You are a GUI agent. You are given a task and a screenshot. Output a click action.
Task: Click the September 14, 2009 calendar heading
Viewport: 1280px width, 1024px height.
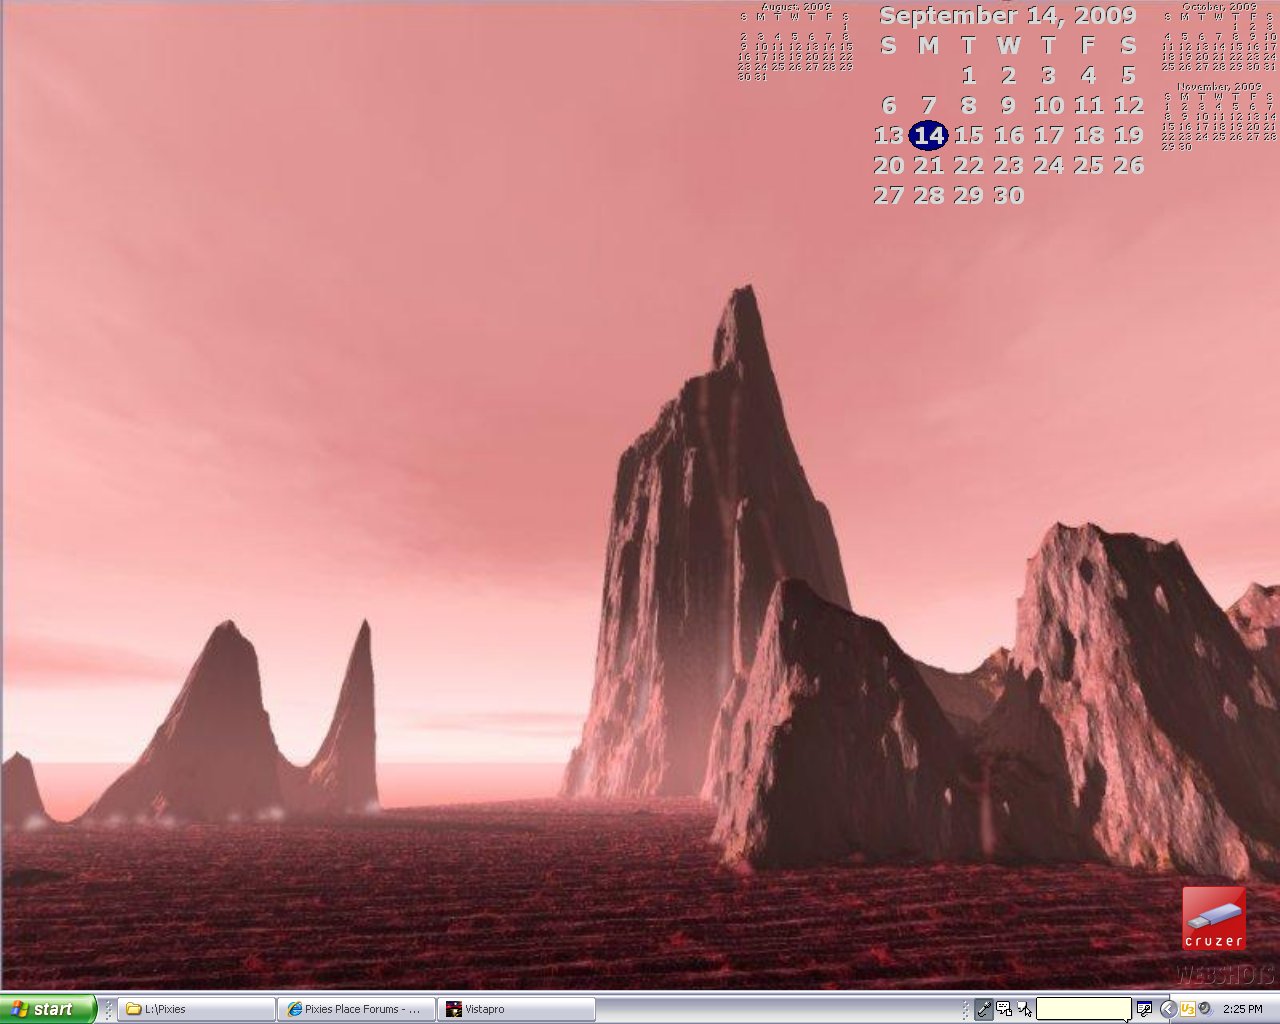pos(1007,15)
